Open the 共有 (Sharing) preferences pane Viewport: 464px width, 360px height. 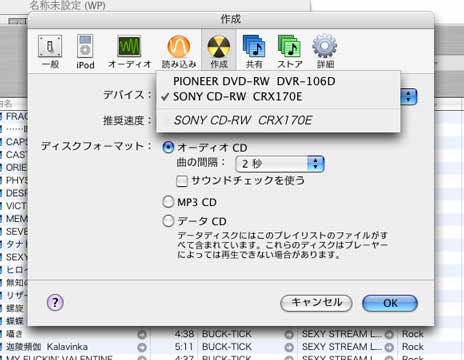click(x=254, y=52)
